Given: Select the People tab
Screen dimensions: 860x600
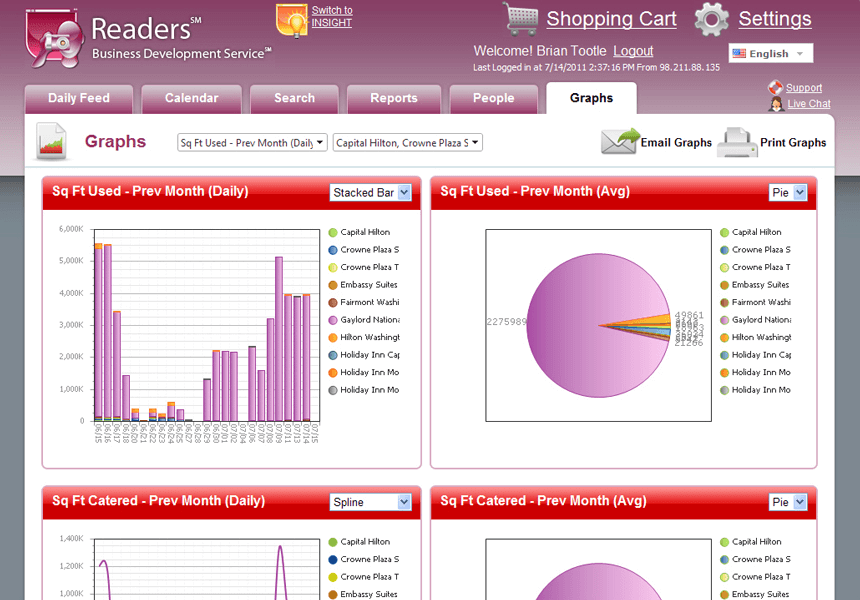Looking at the screenshot, I should pos(494,99).
